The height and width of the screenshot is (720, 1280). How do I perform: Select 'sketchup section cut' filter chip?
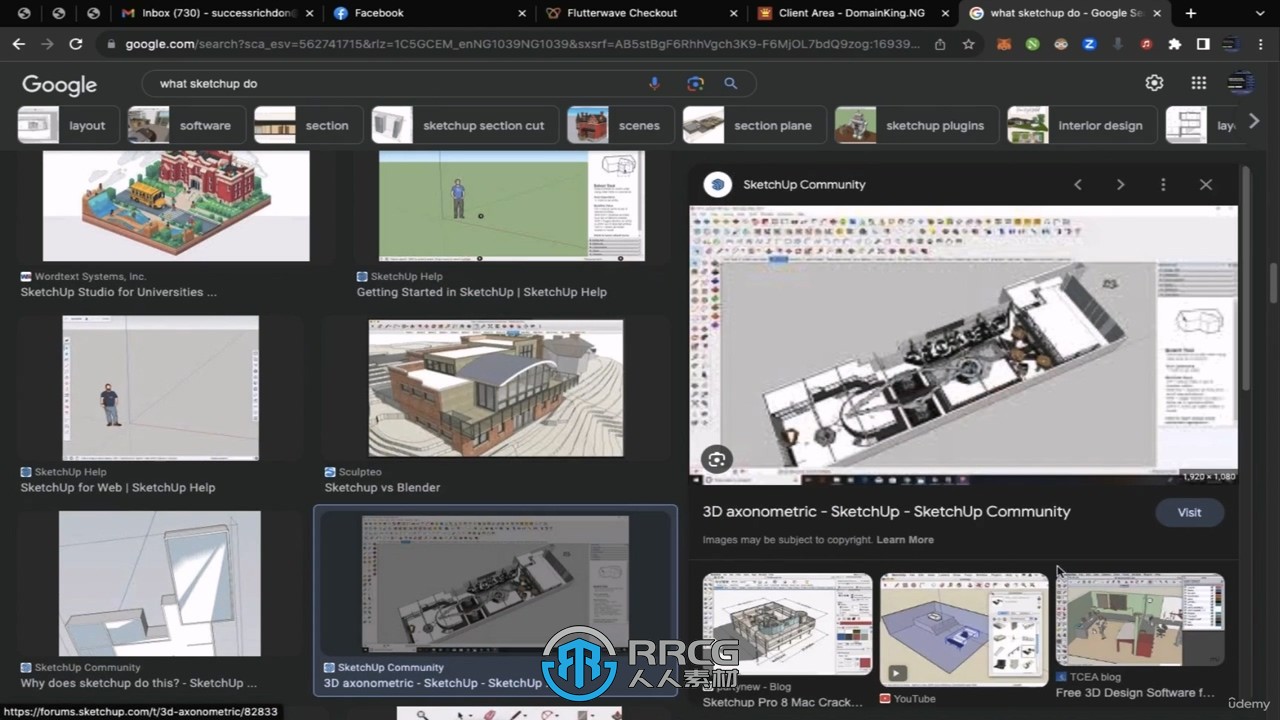coord(464,125)
